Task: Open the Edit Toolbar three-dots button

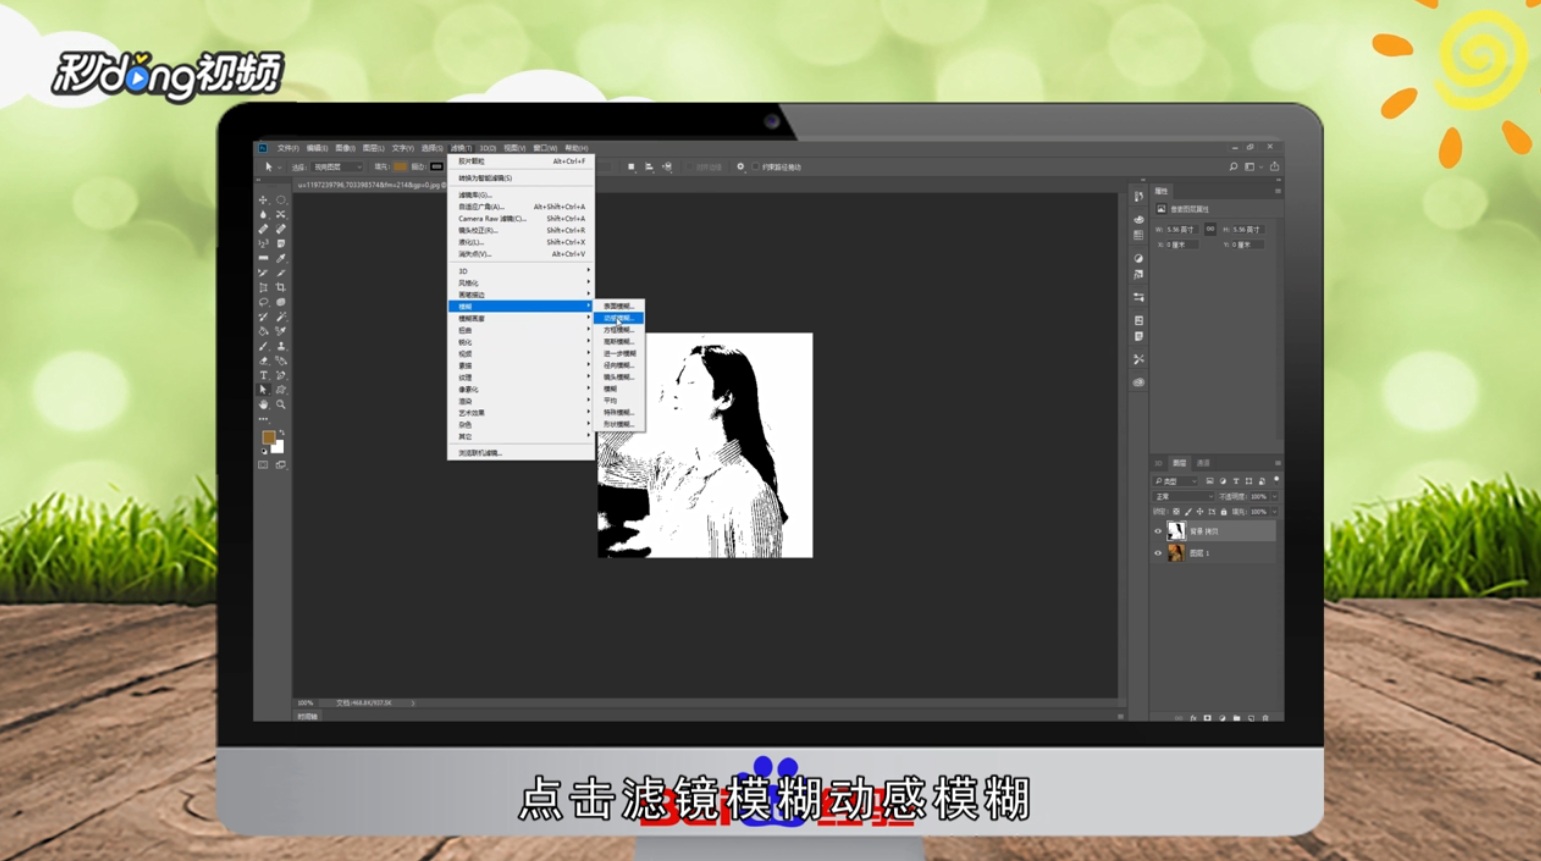Action: (264, 419)
